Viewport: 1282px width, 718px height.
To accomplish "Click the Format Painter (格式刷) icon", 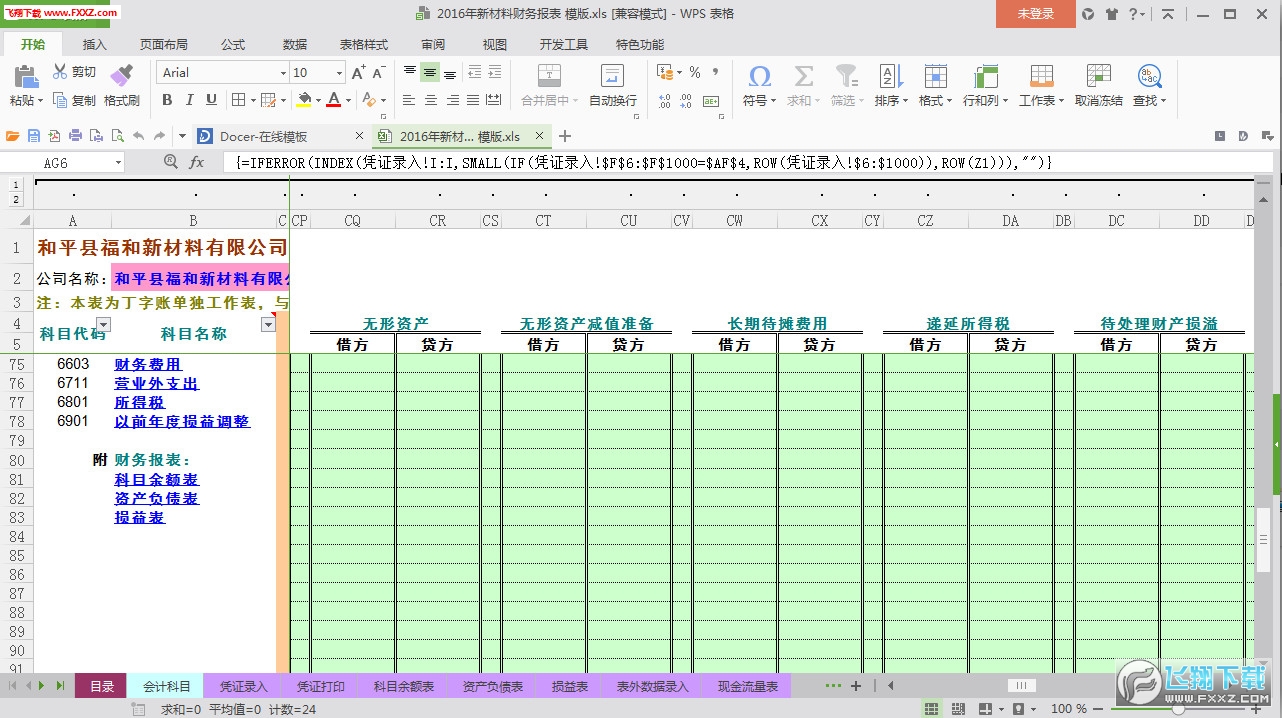I will coord(121,75).
